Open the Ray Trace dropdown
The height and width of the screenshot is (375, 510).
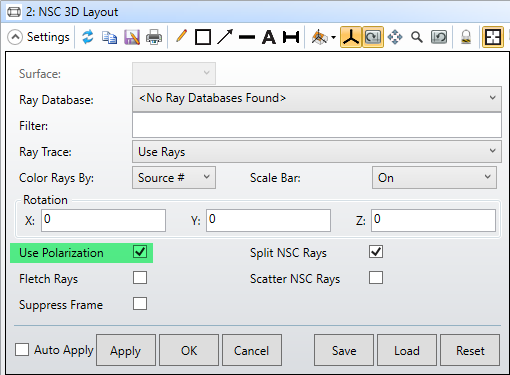317,152
